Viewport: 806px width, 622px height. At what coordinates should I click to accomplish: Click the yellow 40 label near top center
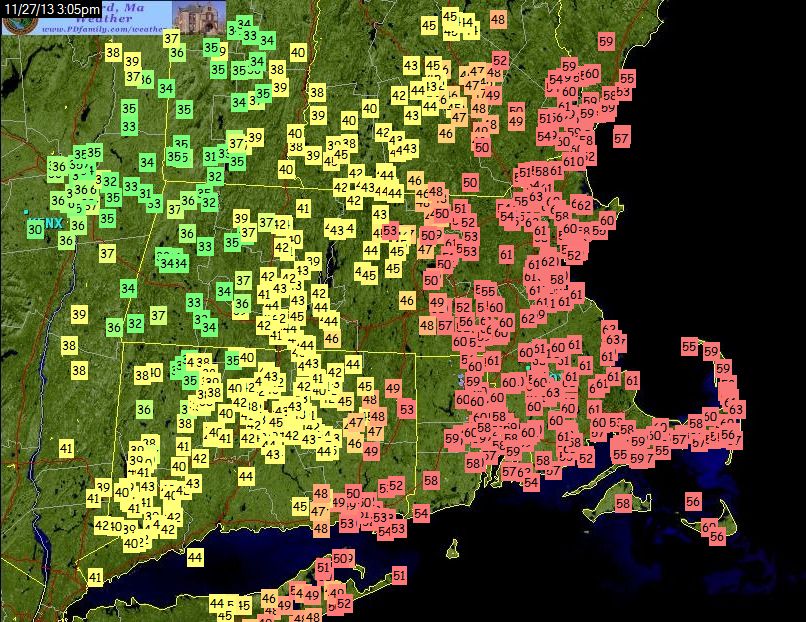point(298,52)
